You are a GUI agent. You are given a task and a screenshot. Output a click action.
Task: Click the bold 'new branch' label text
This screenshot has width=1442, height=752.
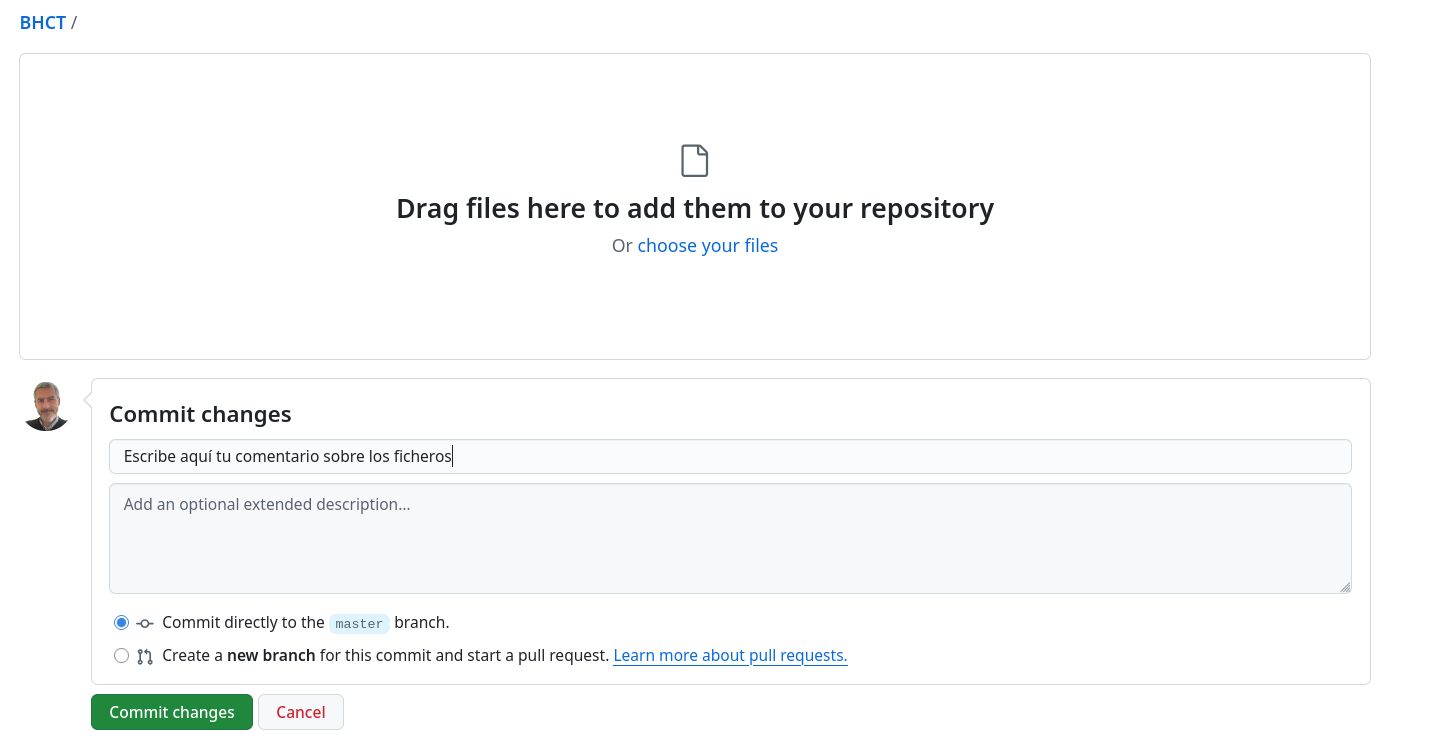(271, 656)
